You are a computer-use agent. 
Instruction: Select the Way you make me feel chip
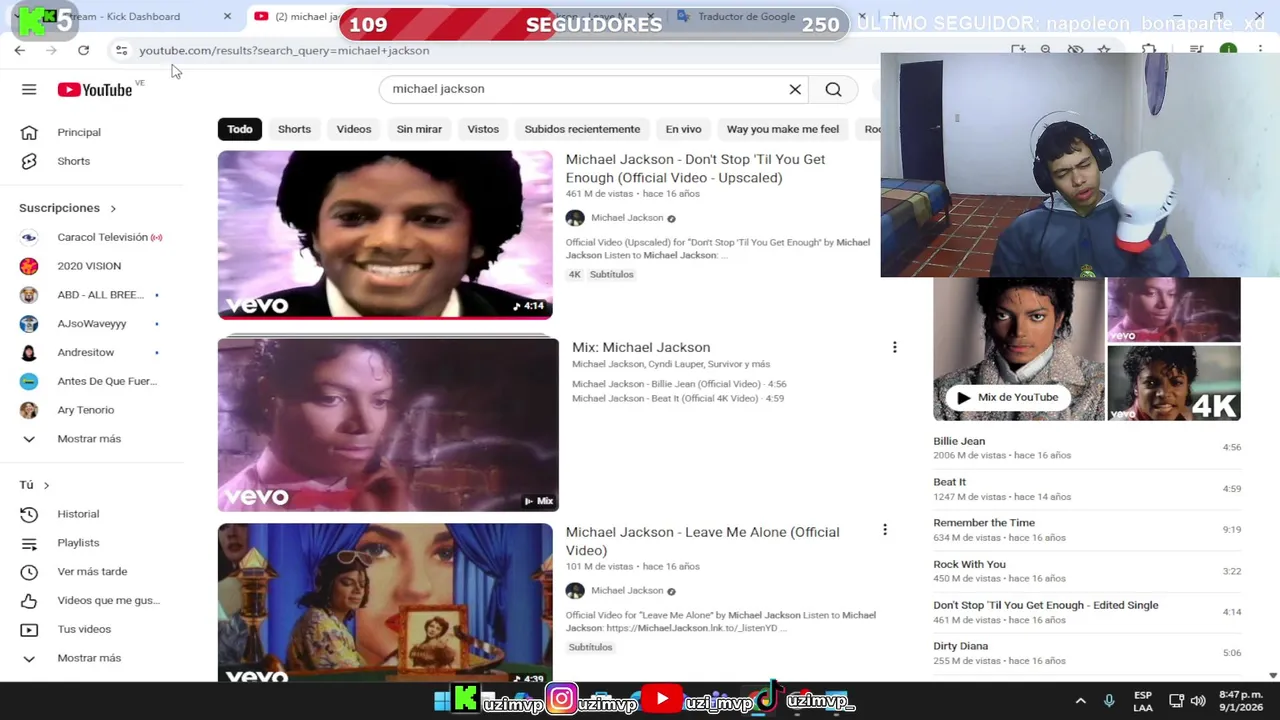coord(783,129)
